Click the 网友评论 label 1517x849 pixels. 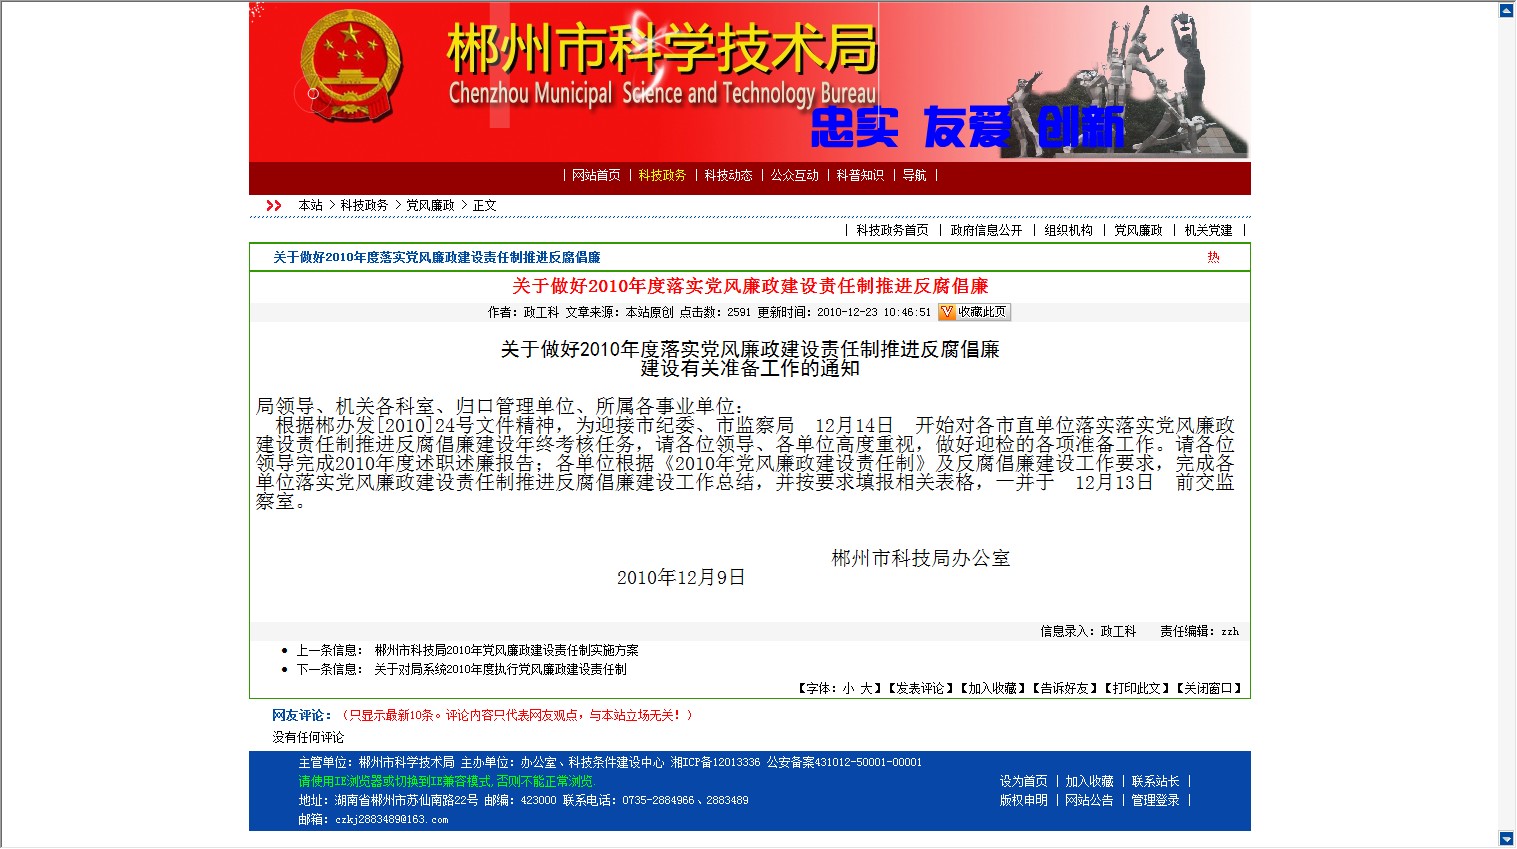(x=302, y=715)
